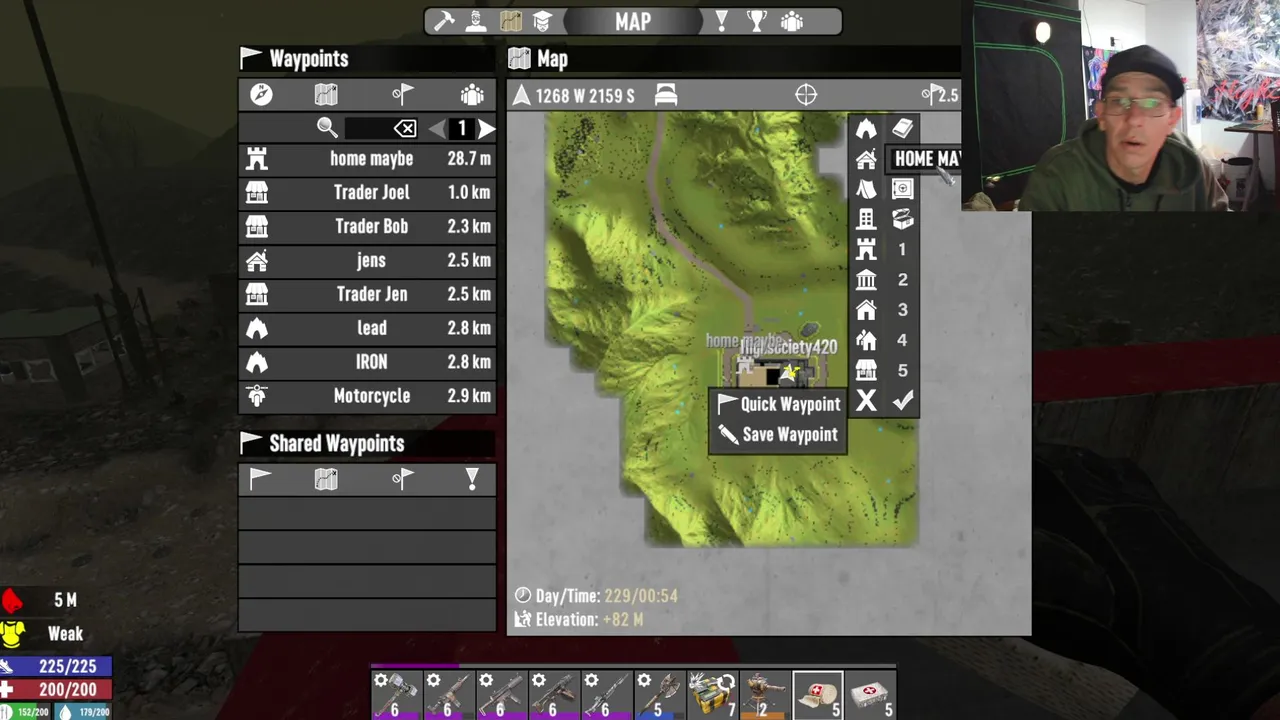This screenshot has height=720, width=1280.
Task: Click the waypoint search magnifier icon
Action: click(x=327, y=128)
